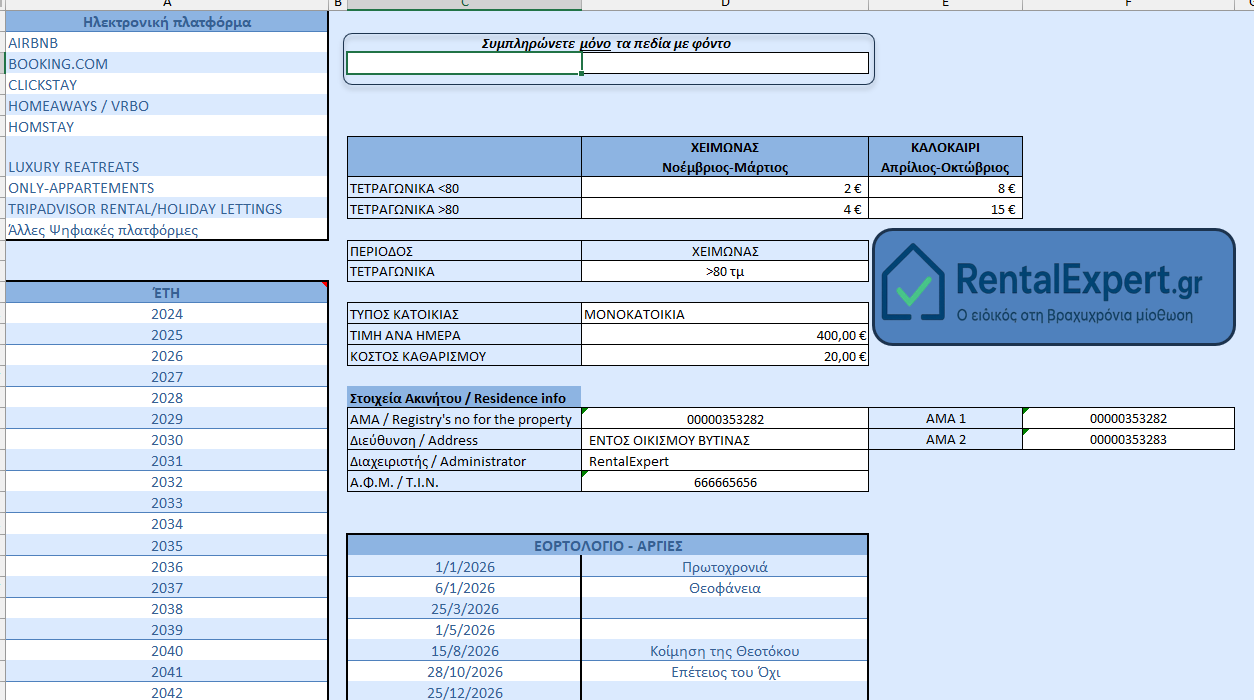Image resolution: width=1254 pixels, height=700 pixels.
Task: Select the RentalExpert administrator value cell
Action: pyautogui.click(x=725, y=461)
